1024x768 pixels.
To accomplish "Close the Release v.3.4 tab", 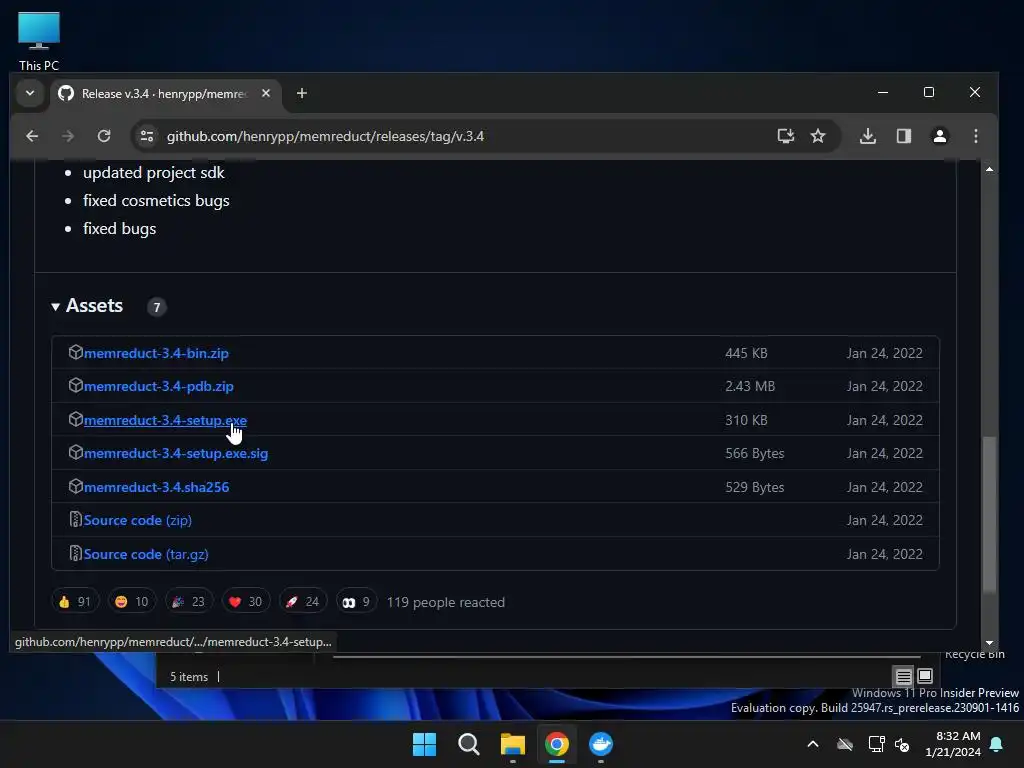I will tap(266, 93).
